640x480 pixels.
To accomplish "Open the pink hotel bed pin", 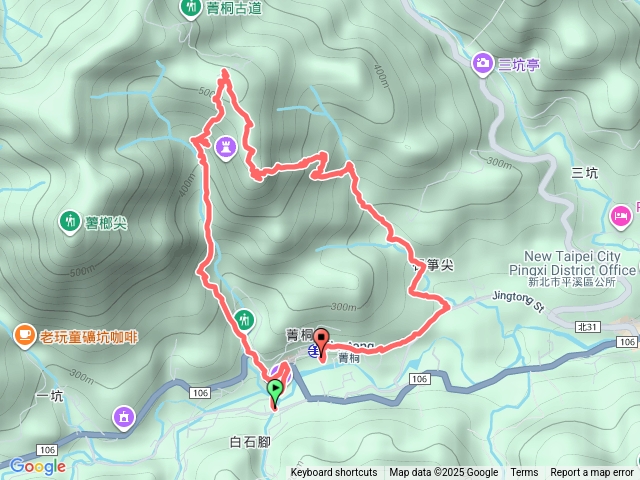I will tap(620, 217).
